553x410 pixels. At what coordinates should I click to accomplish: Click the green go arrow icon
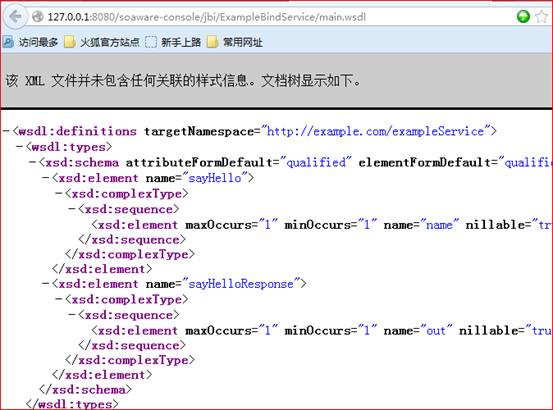(523, 17)
